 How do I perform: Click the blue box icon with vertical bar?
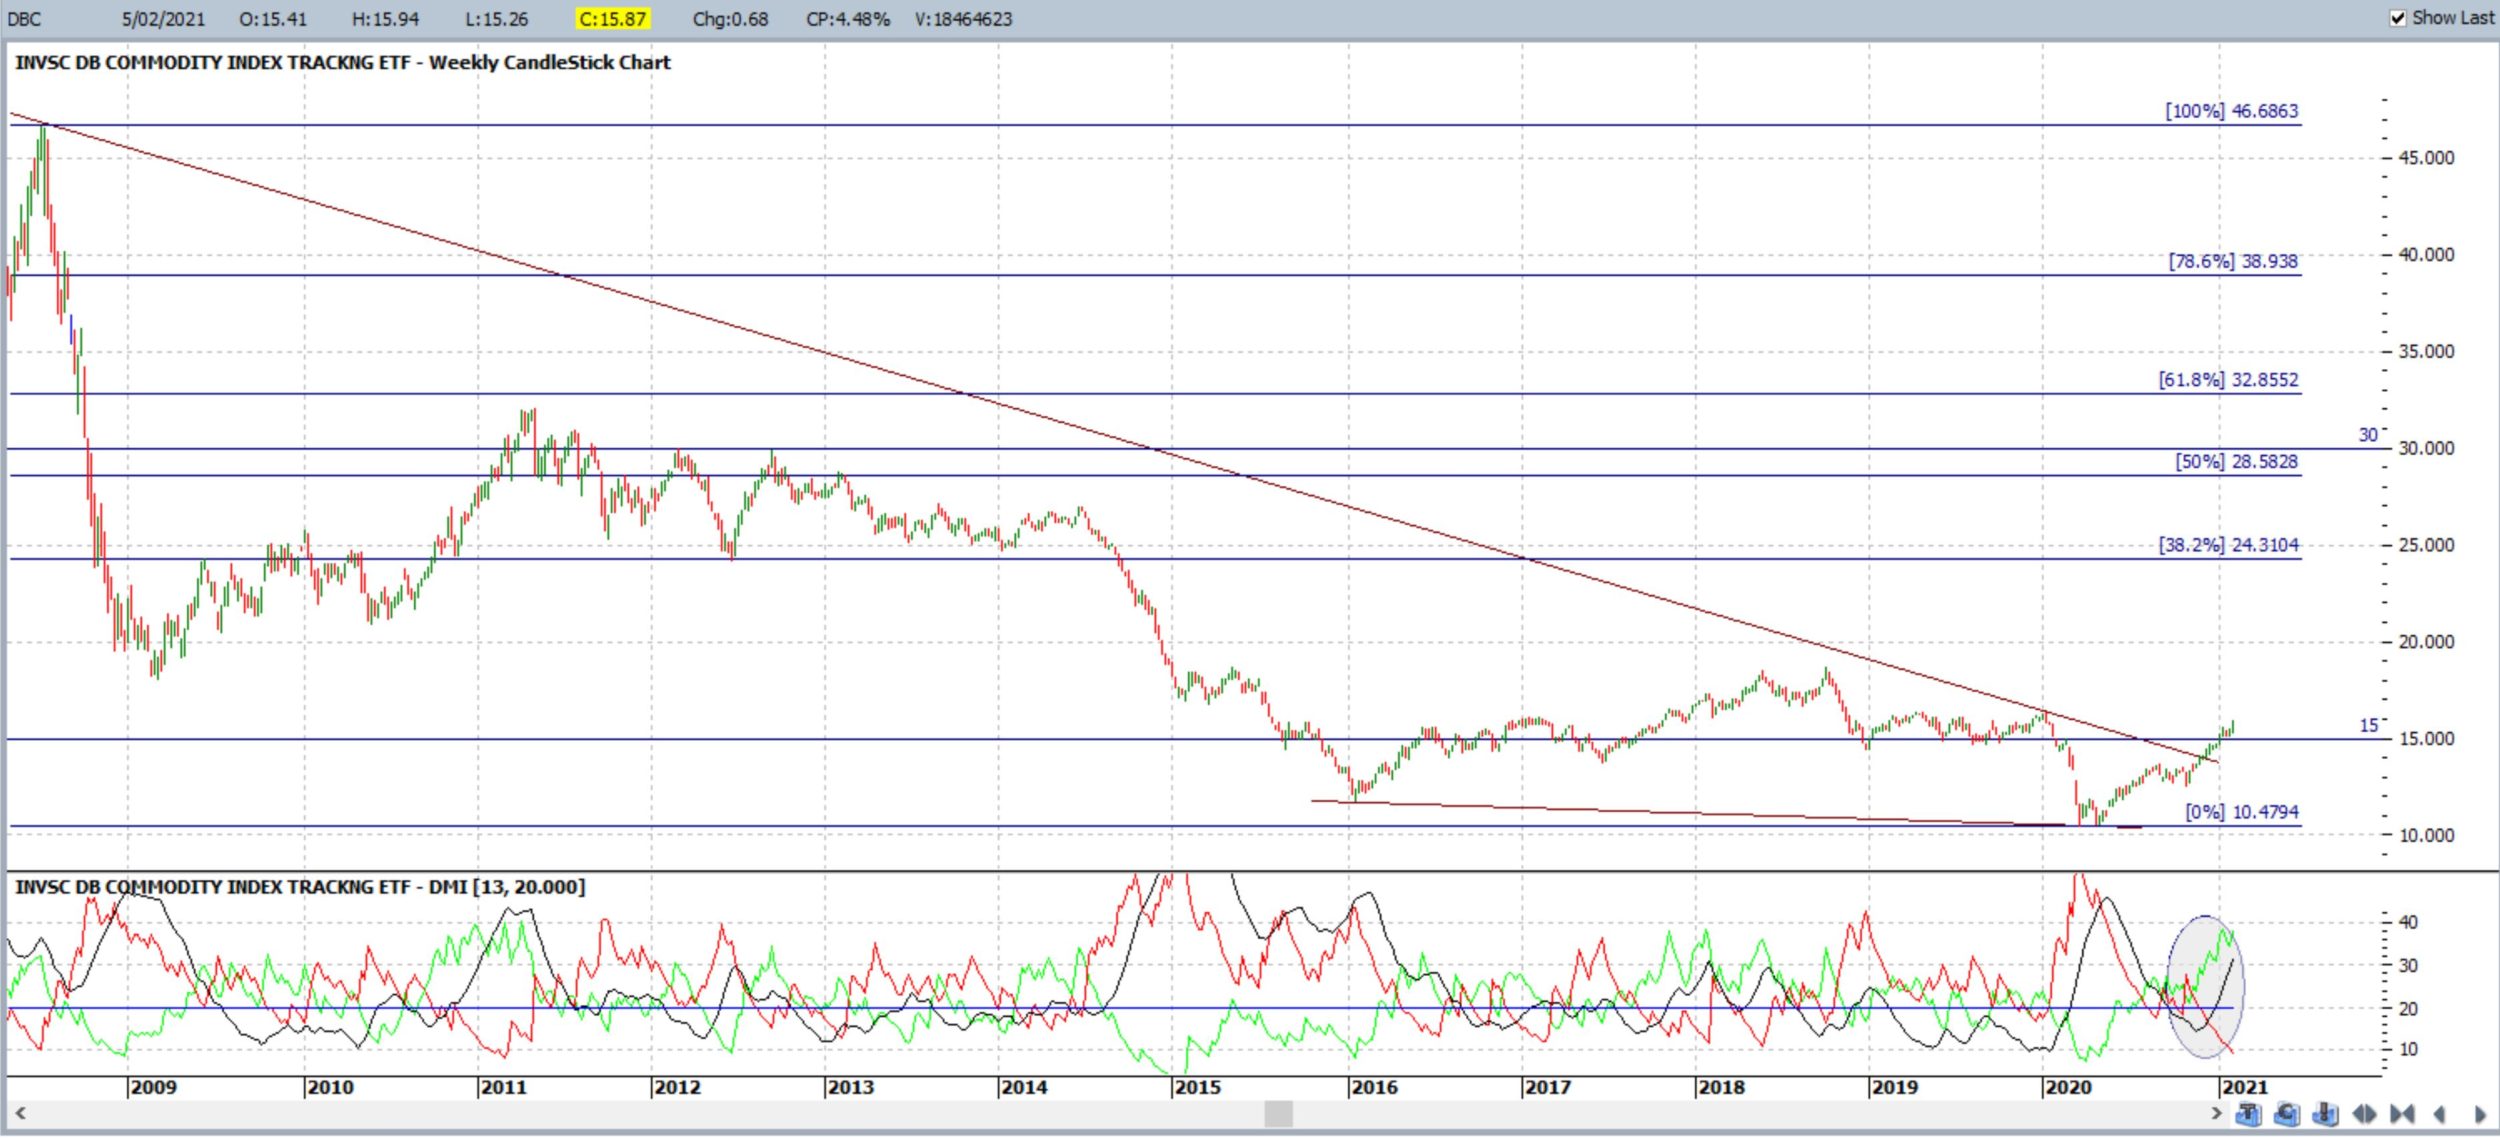tap(2325, 1113)
